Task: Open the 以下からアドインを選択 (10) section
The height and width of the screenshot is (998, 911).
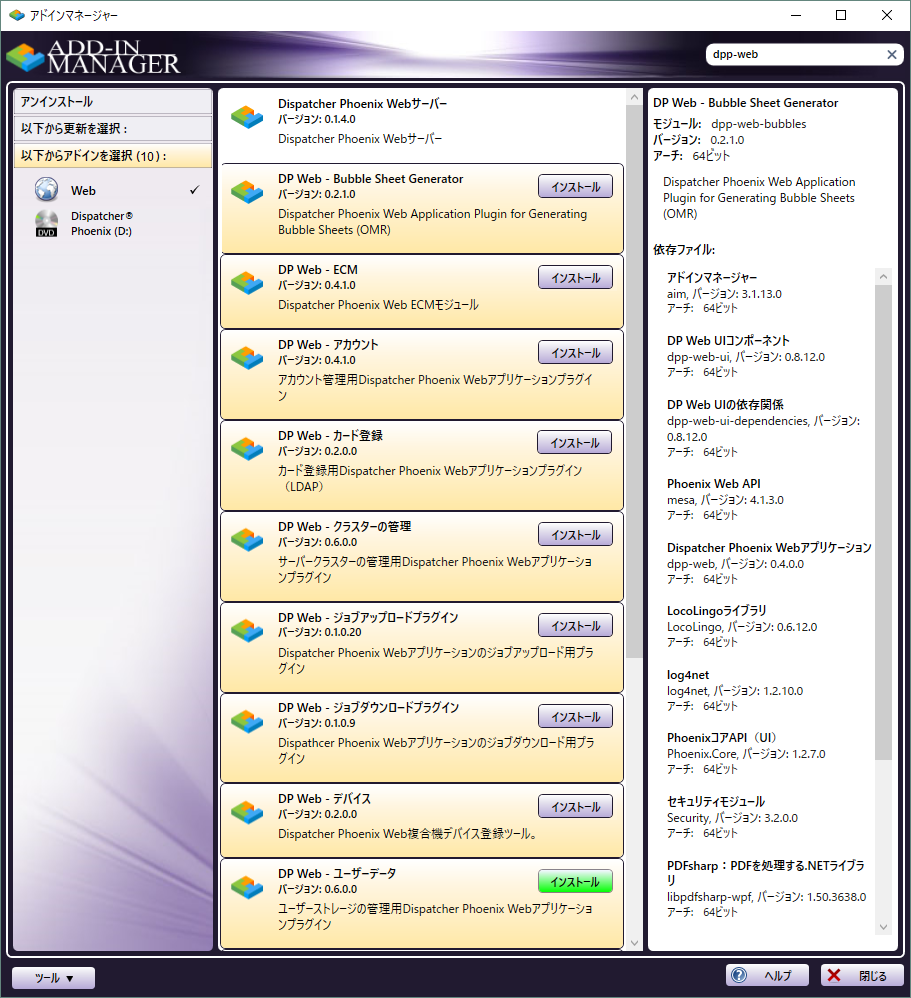Action: click(113, 156)
